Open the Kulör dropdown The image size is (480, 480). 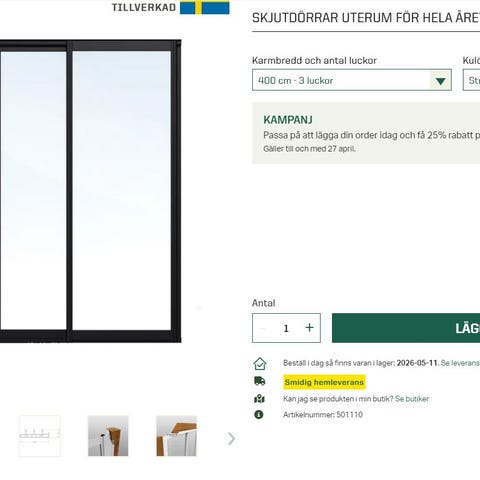[x=471, y=80]
